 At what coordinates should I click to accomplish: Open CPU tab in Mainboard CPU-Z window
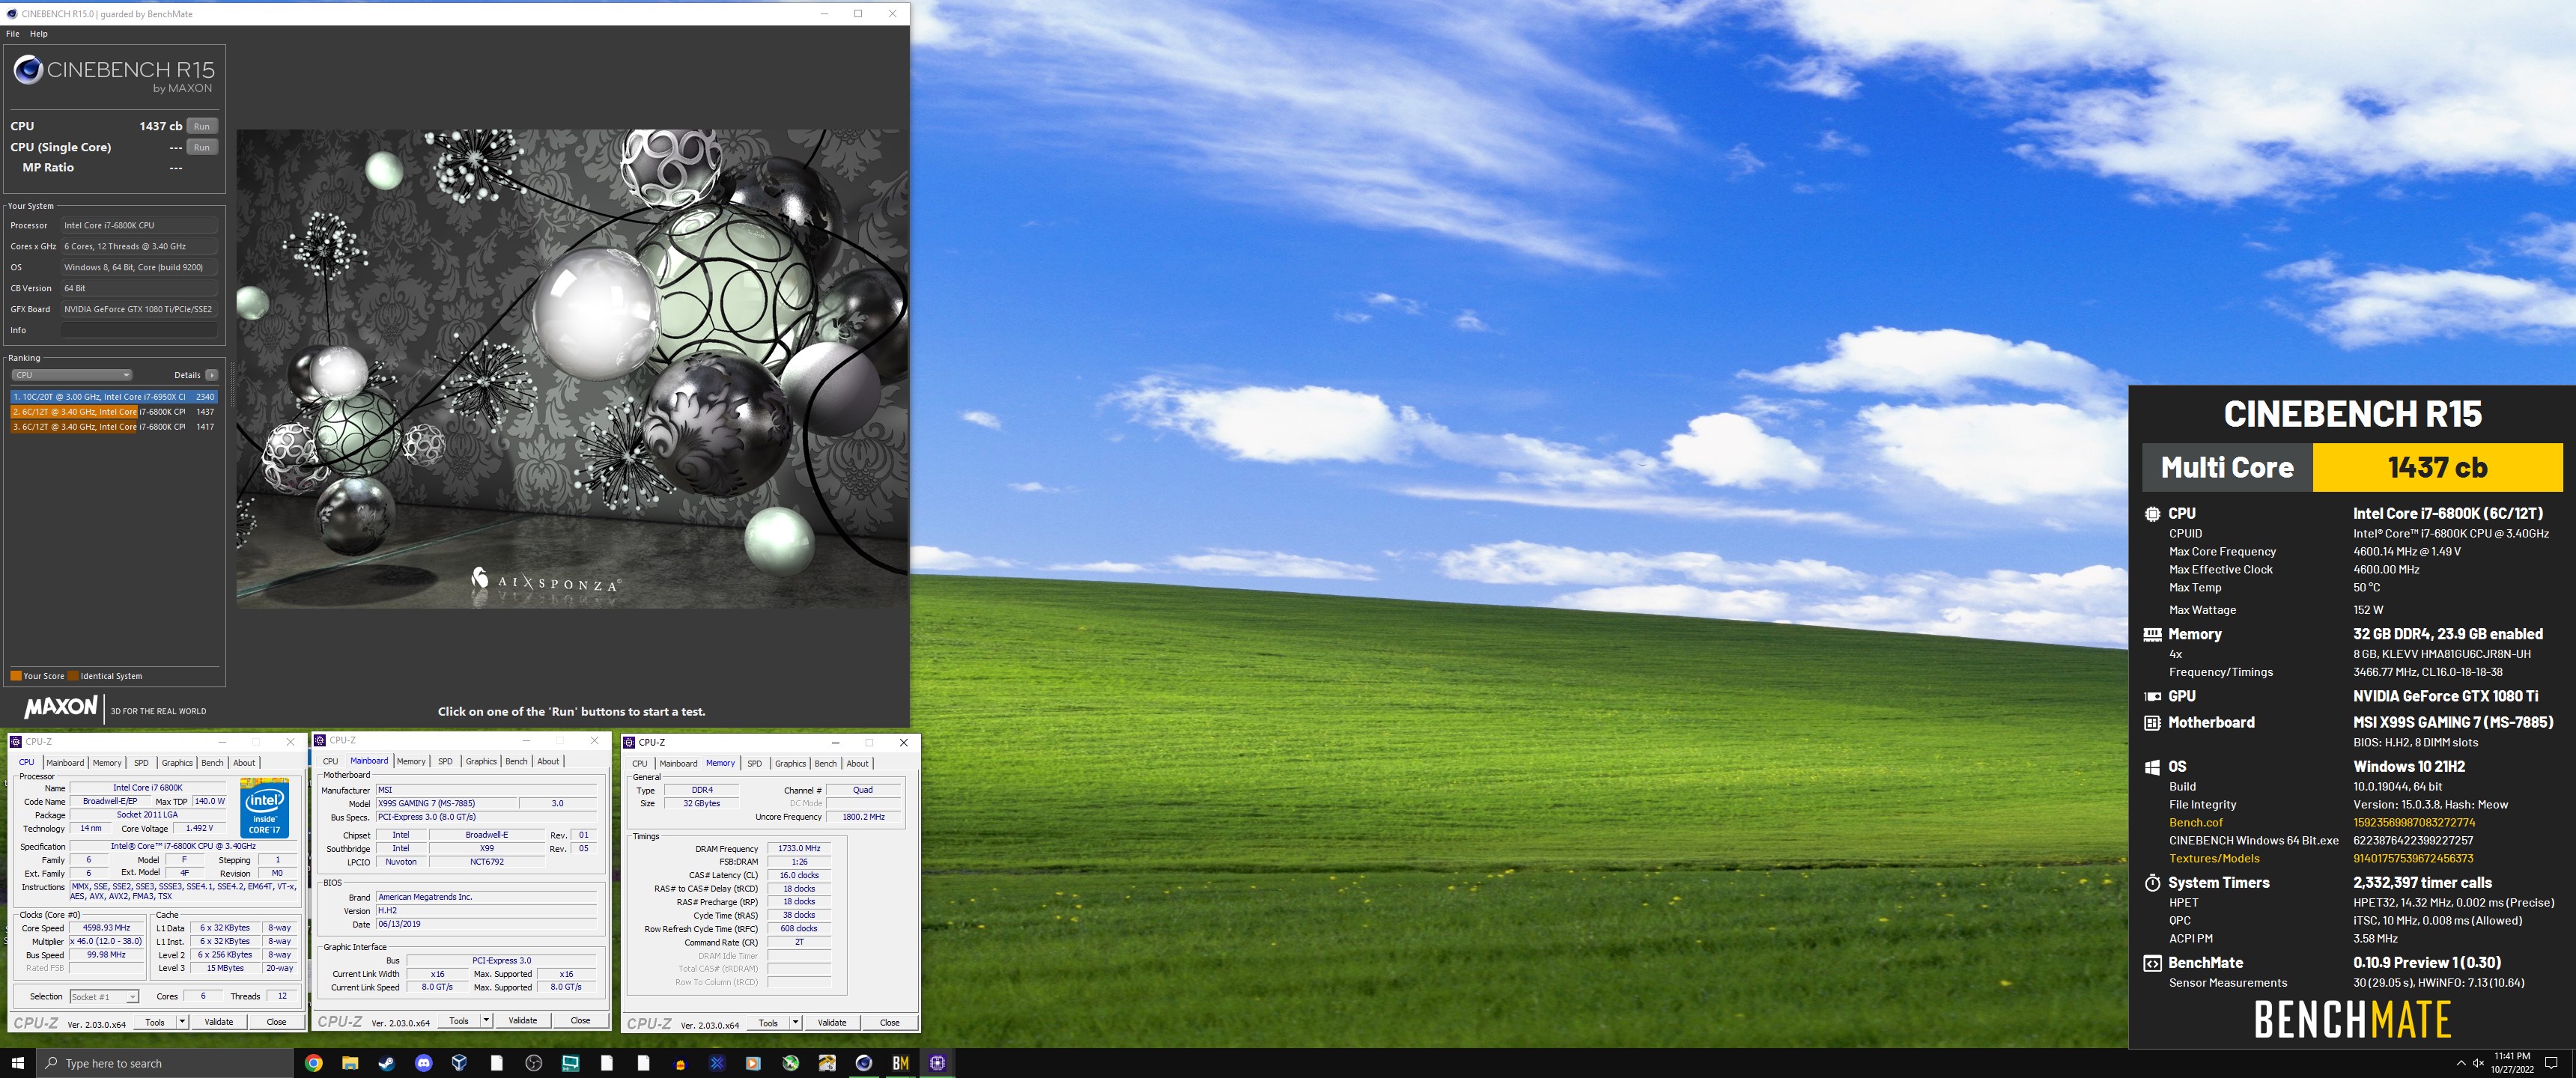[x=330, y=761]
